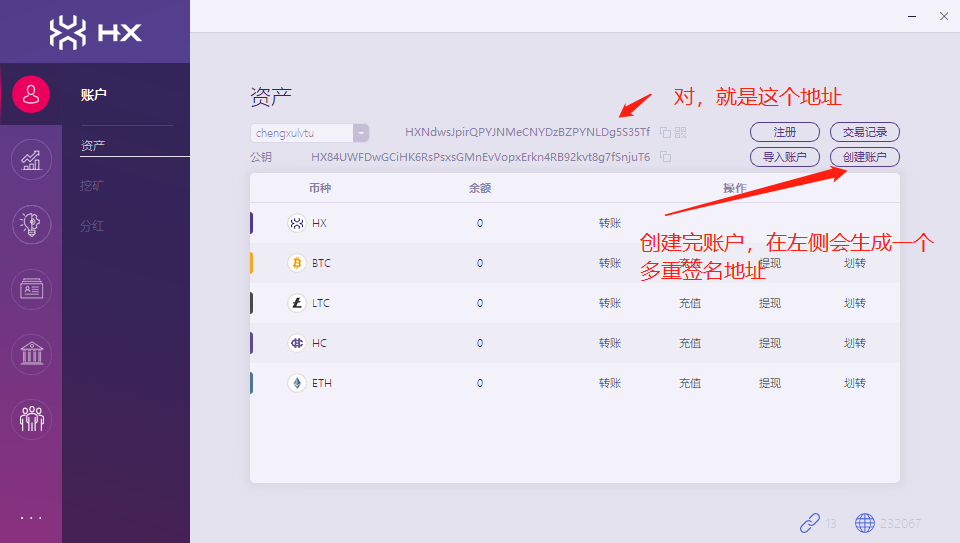Click 充值 in the ETH row
The width and height of the screenshot is (960, 543).
(x=689, y=383)
